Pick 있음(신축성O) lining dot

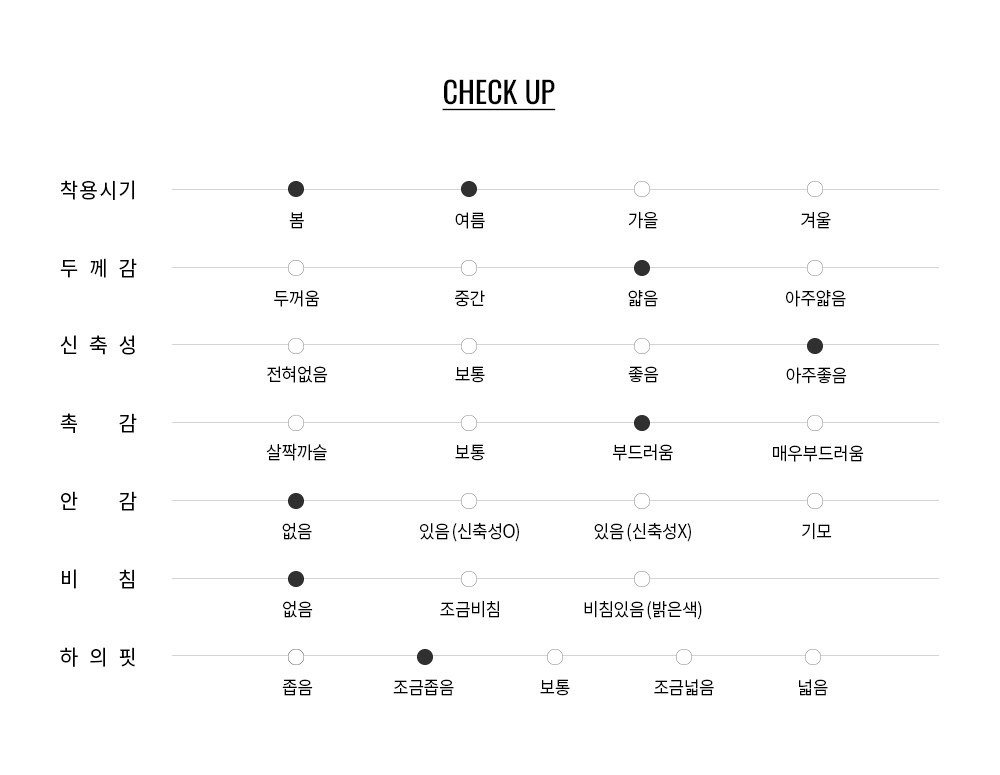click(x=469, y=501)
